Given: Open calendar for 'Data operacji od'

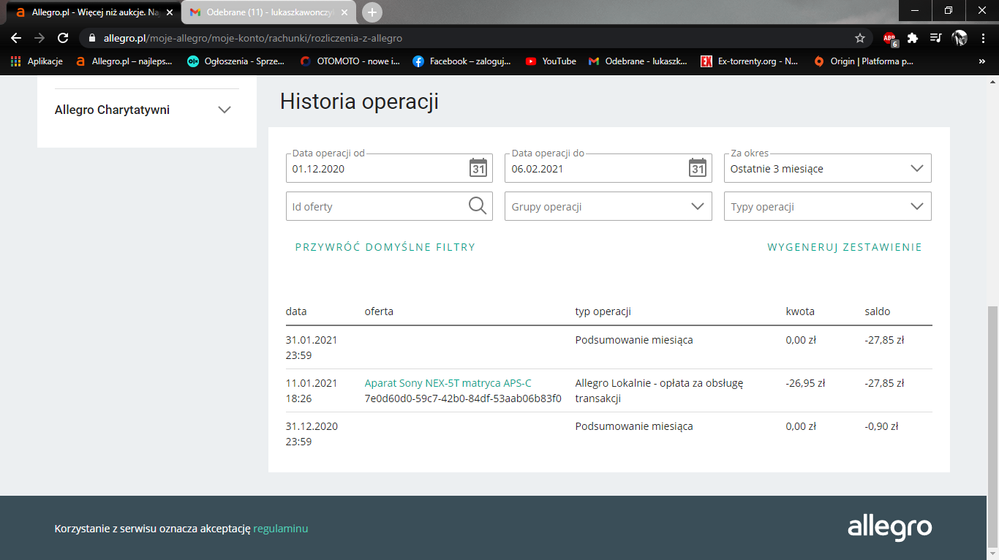Looking at the screenshot, I should (478, 168).
